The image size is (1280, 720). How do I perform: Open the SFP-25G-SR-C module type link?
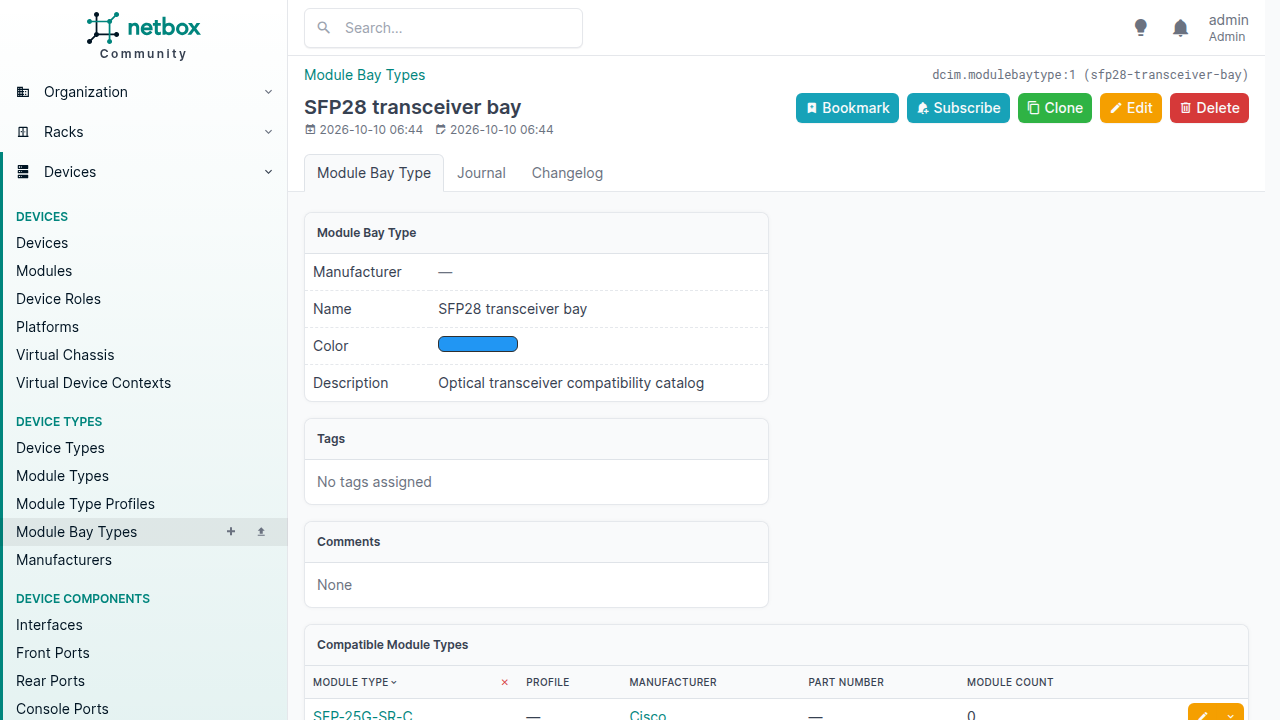363,715
